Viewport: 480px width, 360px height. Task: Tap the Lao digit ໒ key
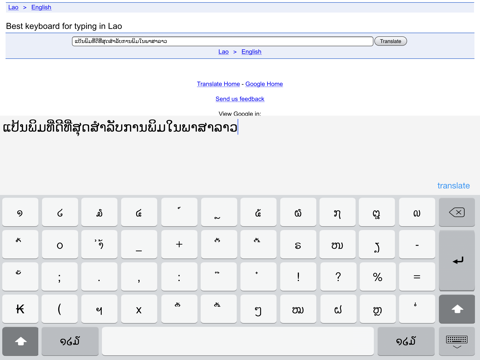coord(60,212)
